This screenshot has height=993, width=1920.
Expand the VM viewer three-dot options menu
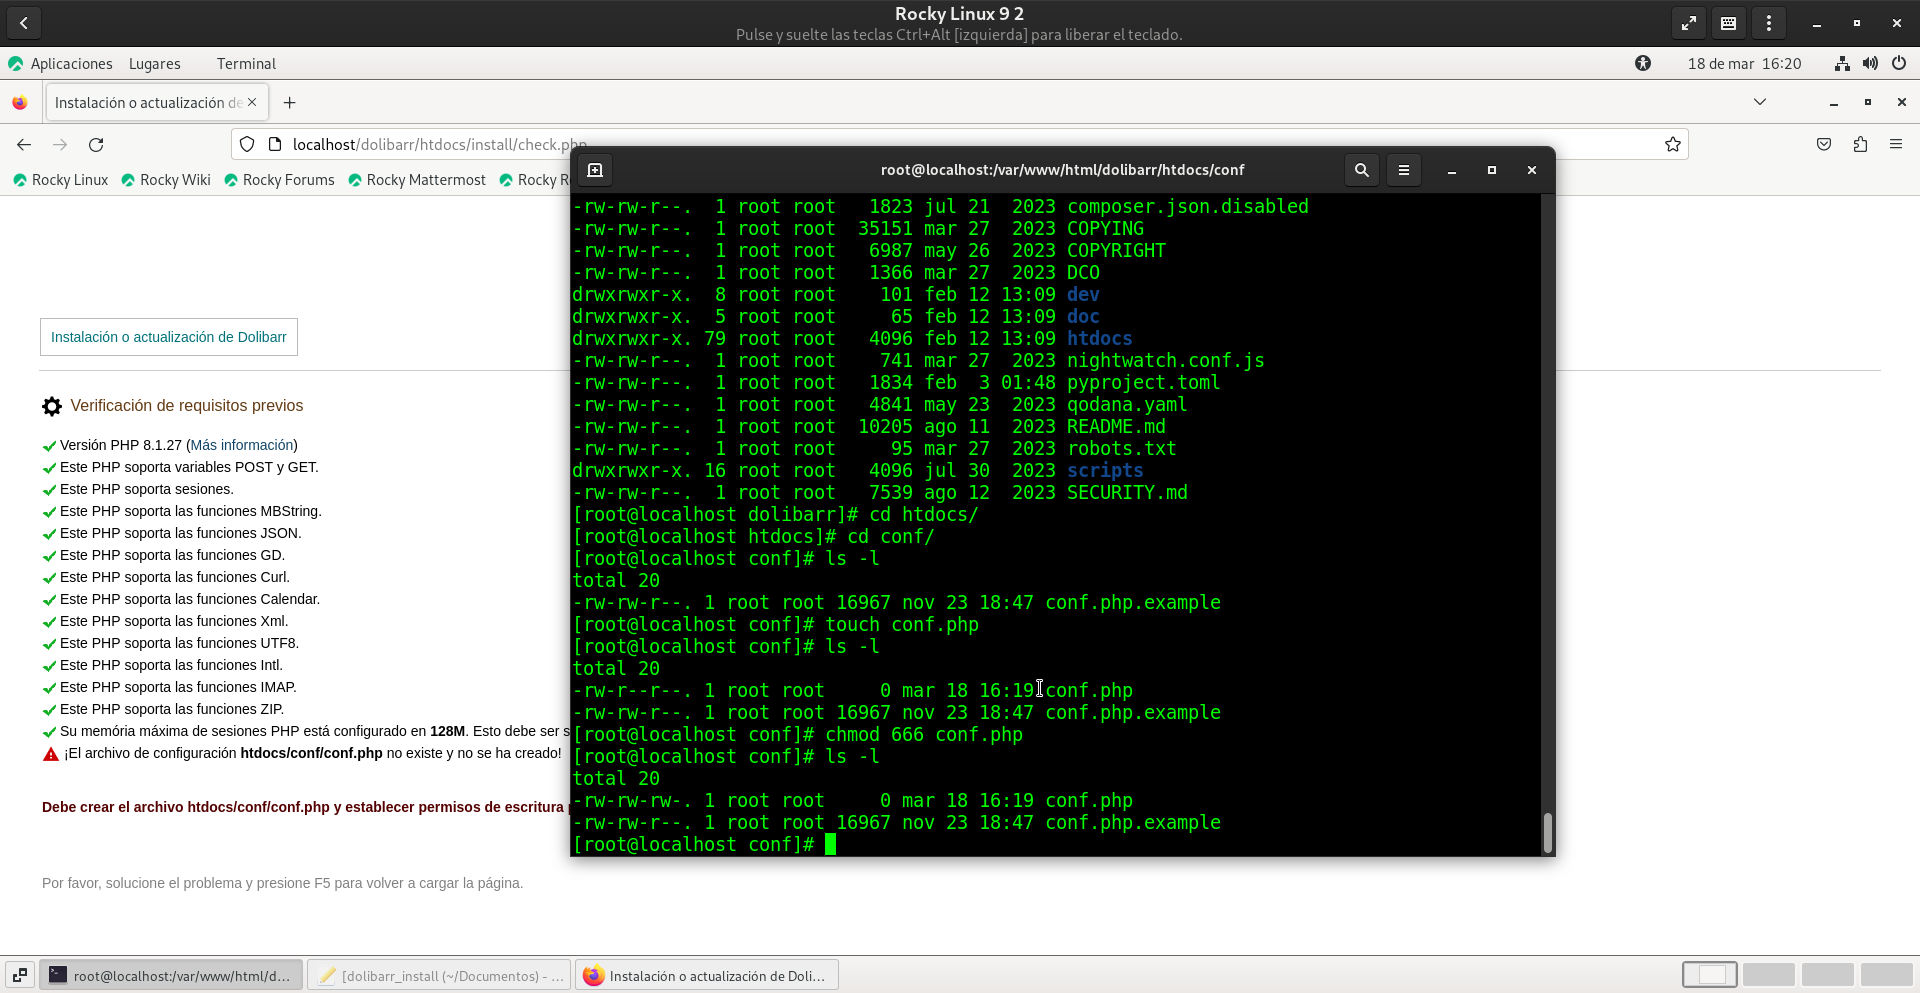[1768, 23]
